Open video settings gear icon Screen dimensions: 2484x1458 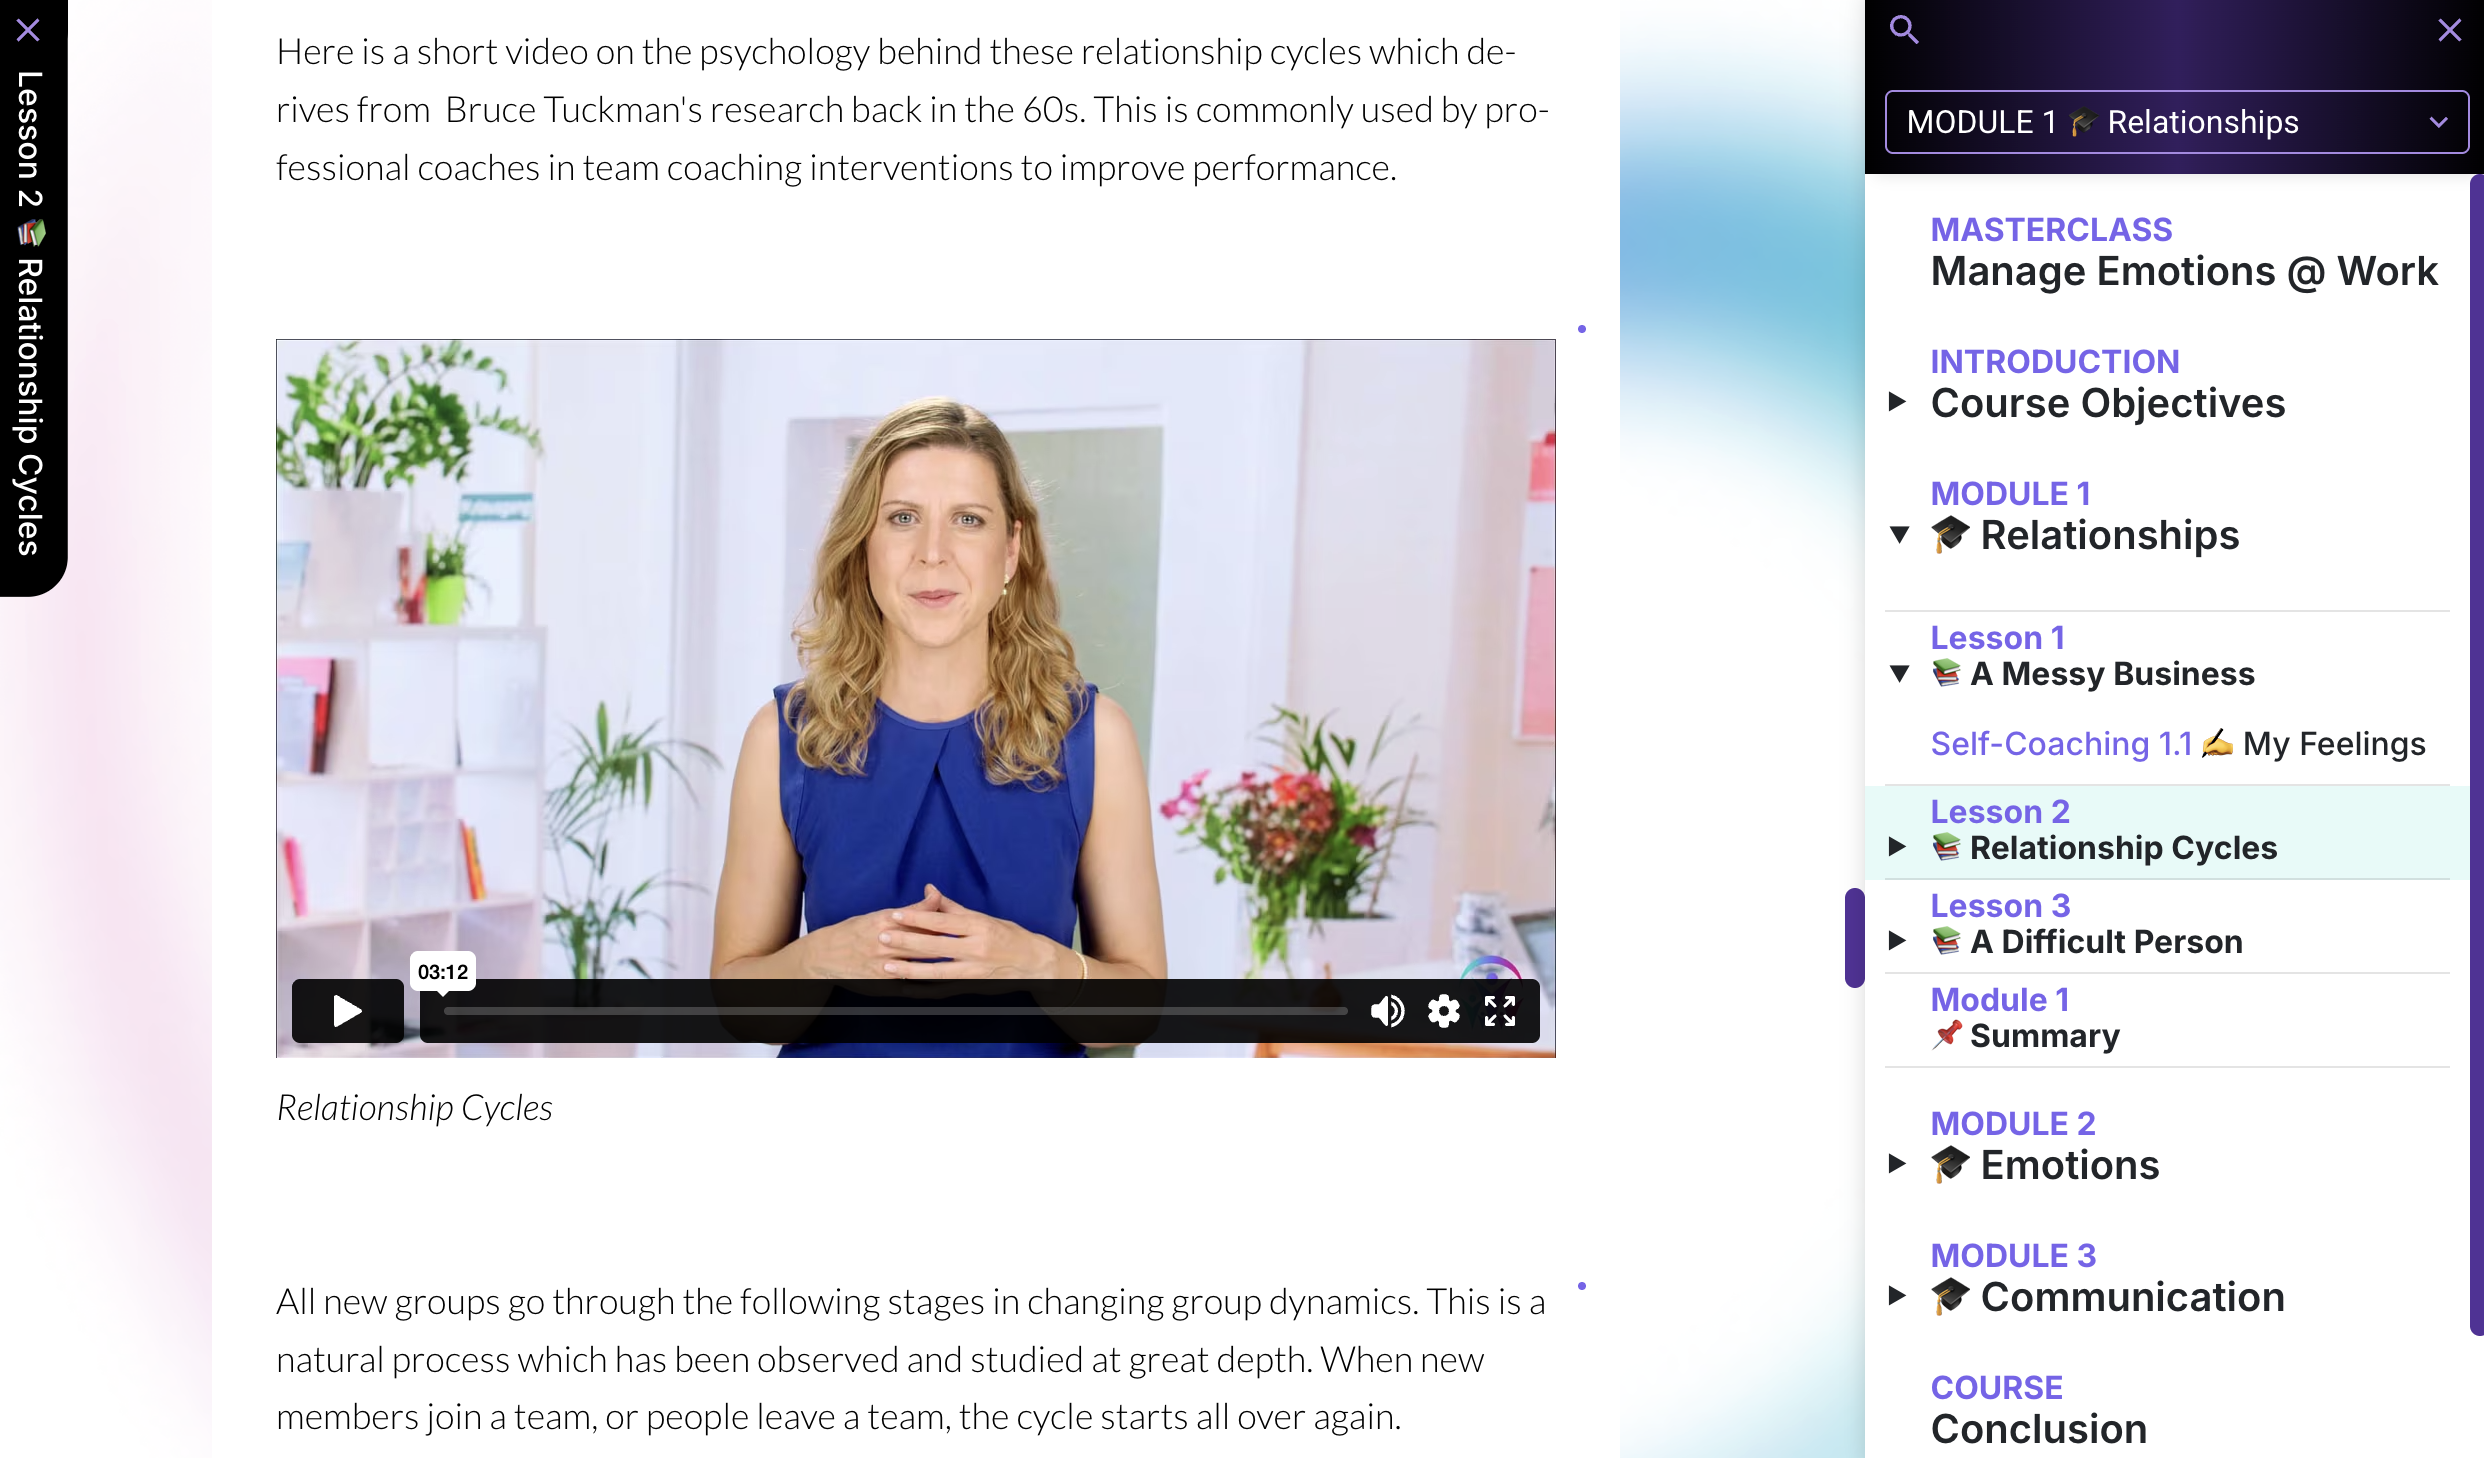coord(1443,1011)
